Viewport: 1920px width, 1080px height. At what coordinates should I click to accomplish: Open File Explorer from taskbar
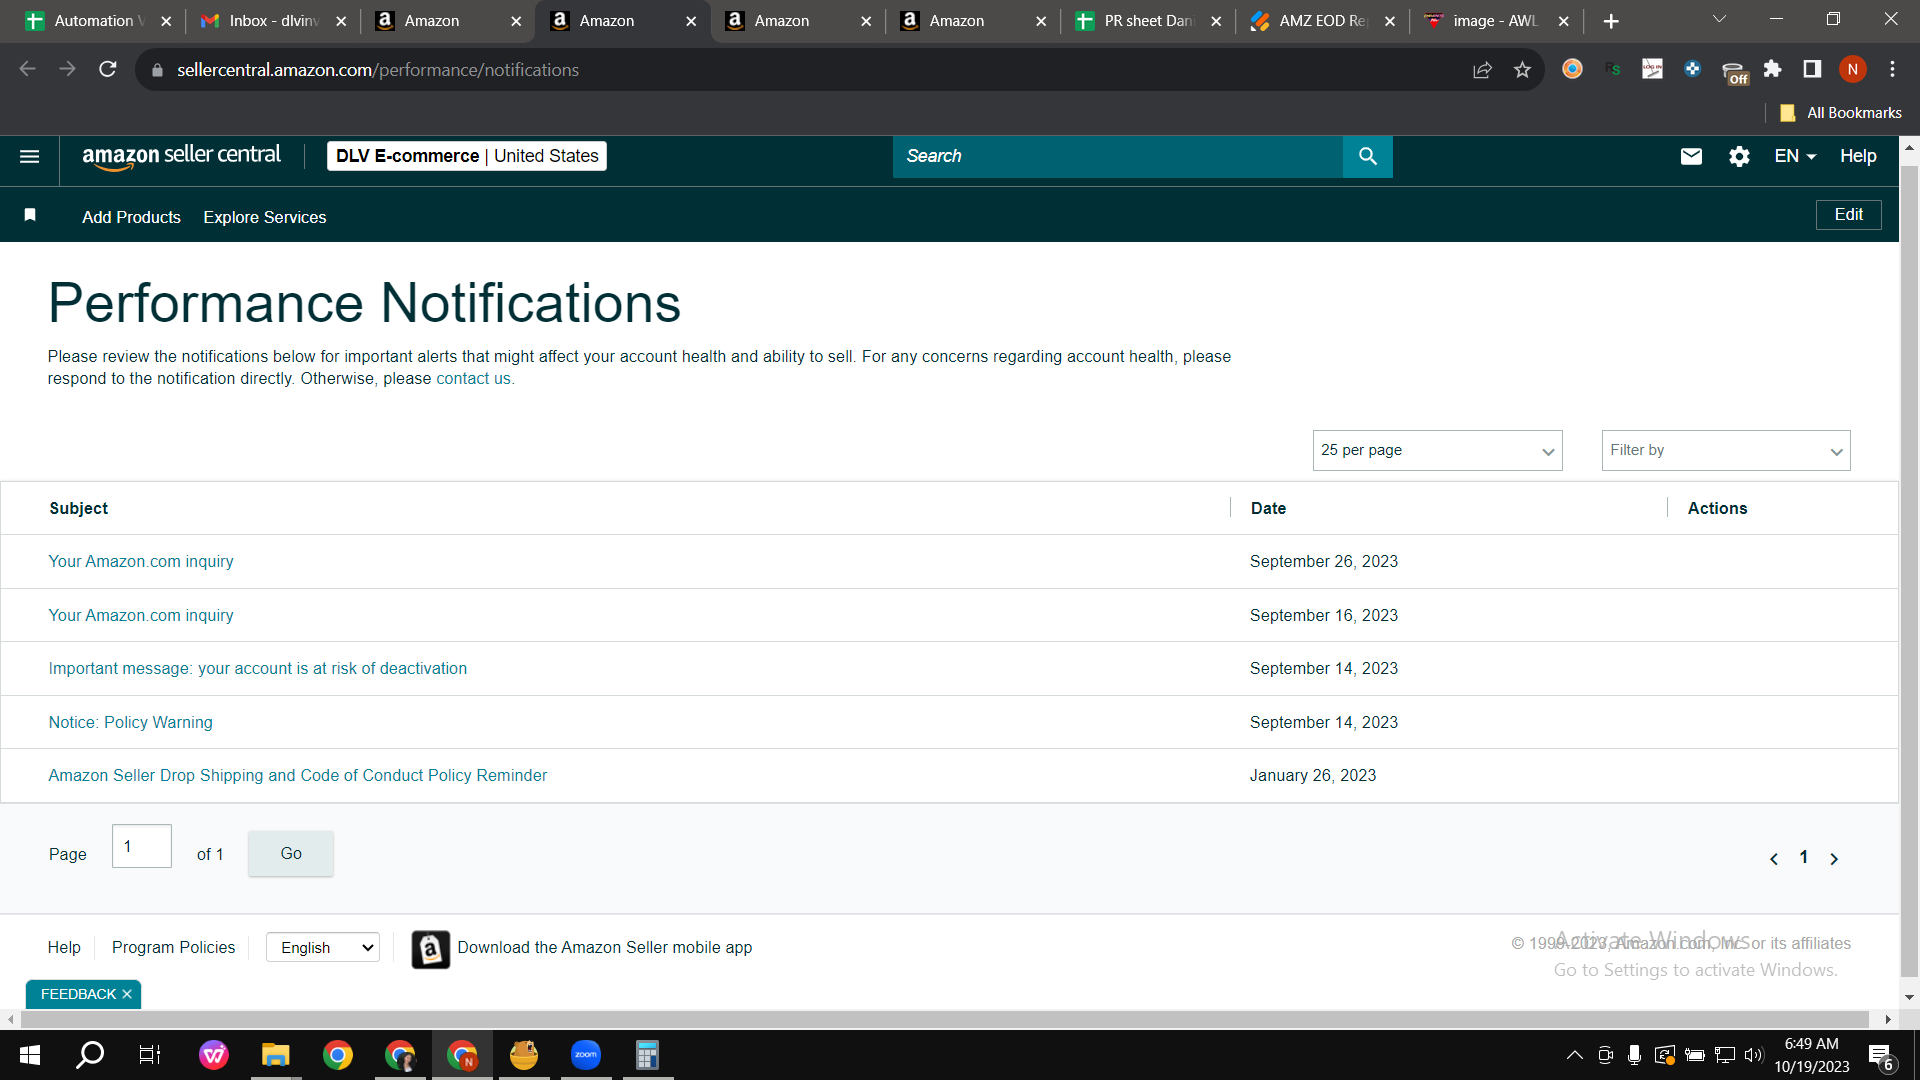(275, 1055)
